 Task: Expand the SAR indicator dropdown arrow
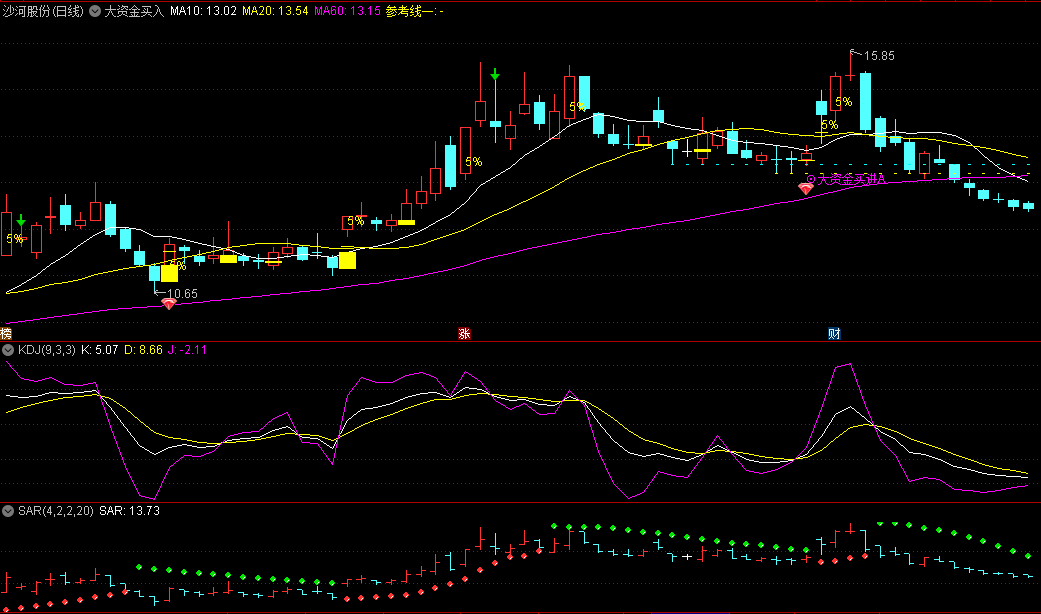pyautogui.click(x=8, y=511)
